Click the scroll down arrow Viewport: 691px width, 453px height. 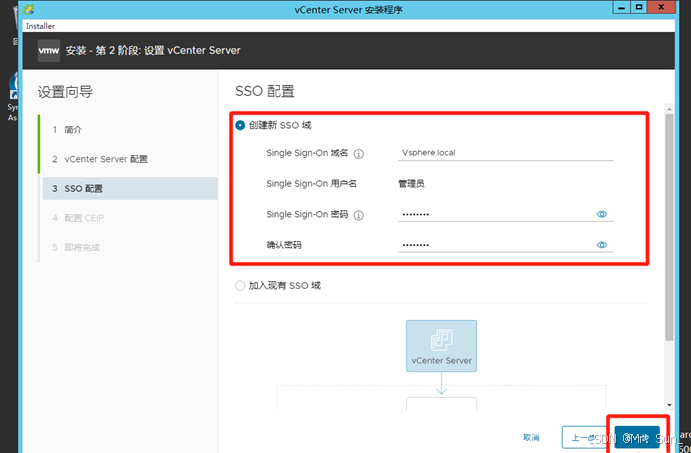(x=669, y=405)
